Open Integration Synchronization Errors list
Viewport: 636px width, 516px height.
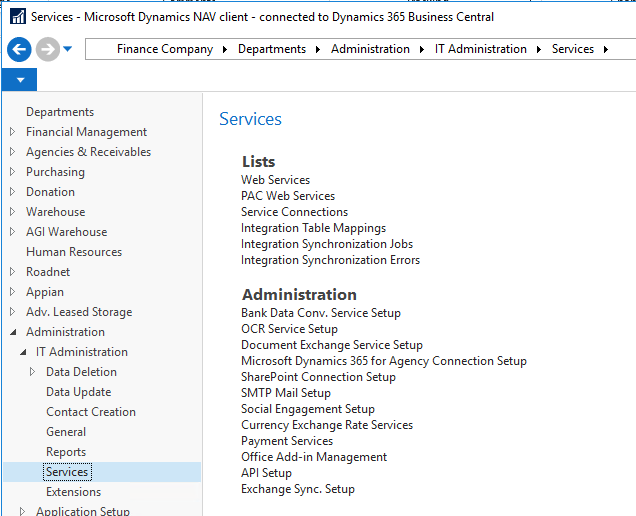330,260
